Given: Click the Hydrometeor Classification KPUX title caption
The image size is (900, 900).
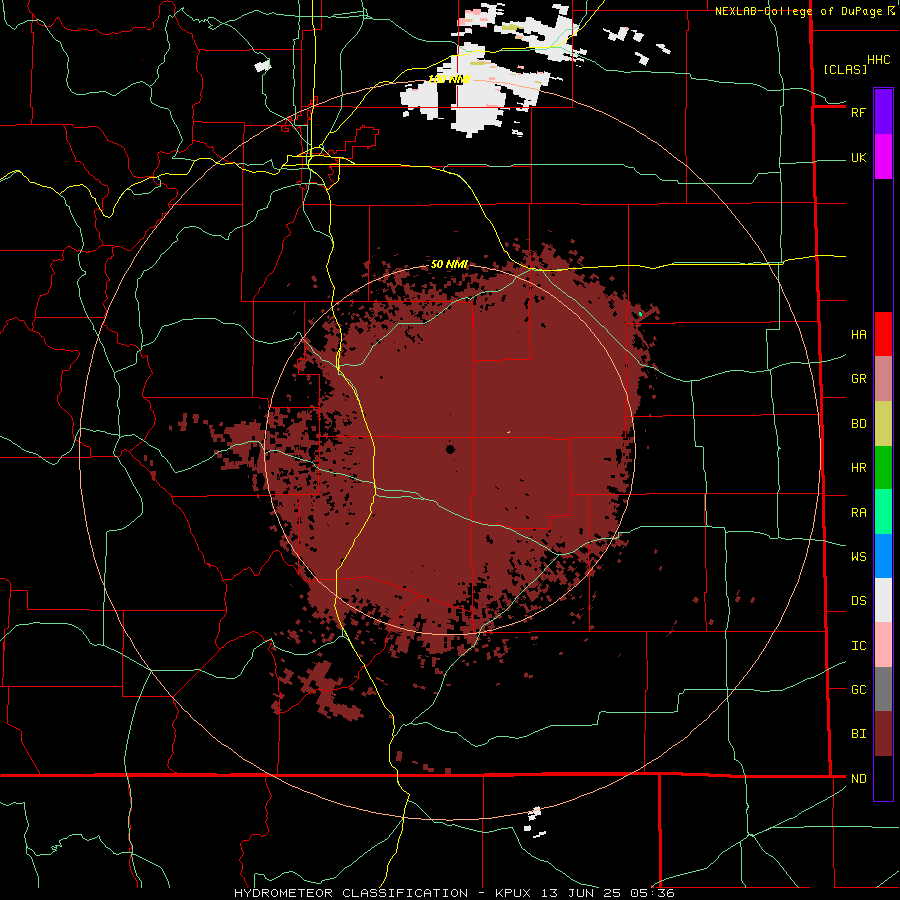Looking at the screenshot, I should coord(454,893).
